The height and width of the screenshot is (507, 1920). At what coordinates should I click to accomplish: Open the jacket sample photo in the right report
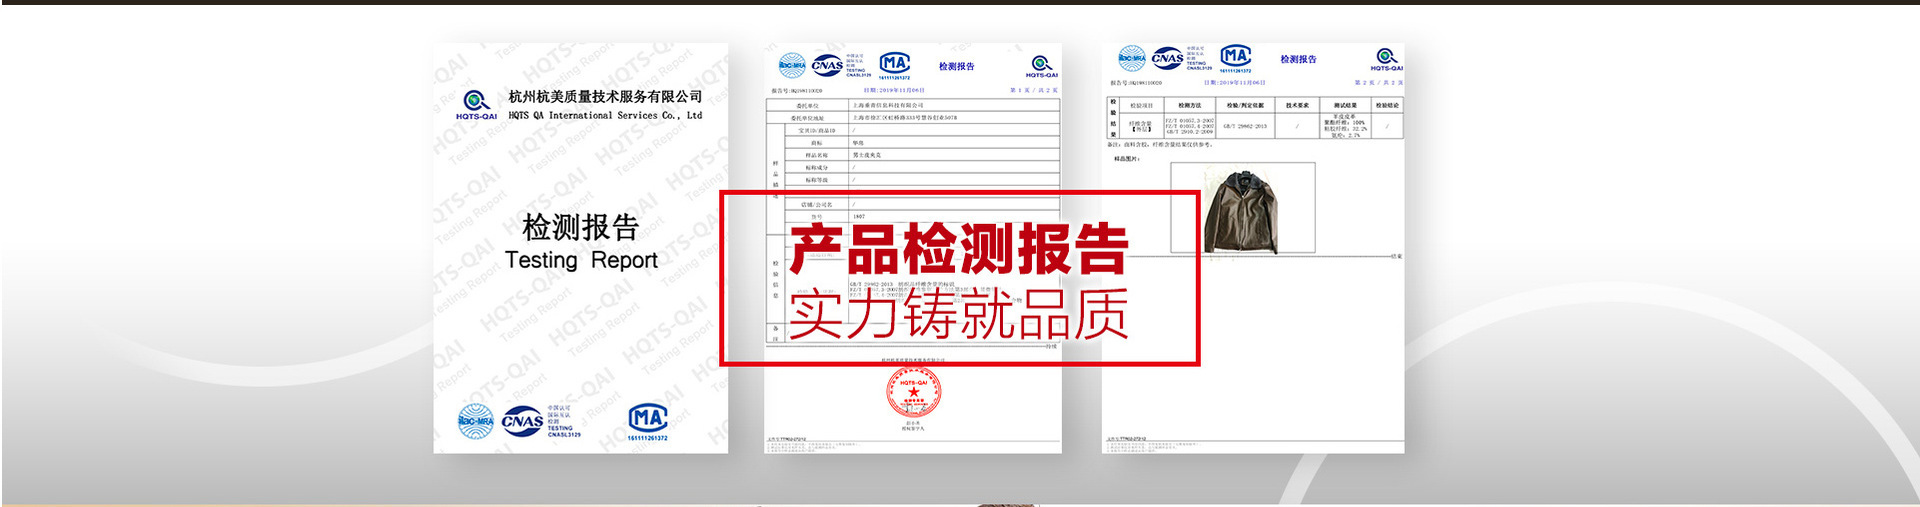1243,209
